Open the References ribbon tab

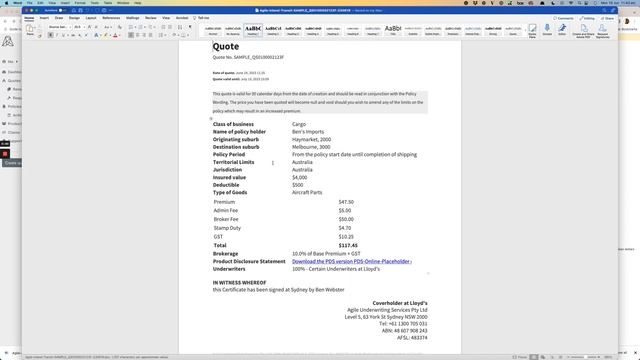[111, 18]
